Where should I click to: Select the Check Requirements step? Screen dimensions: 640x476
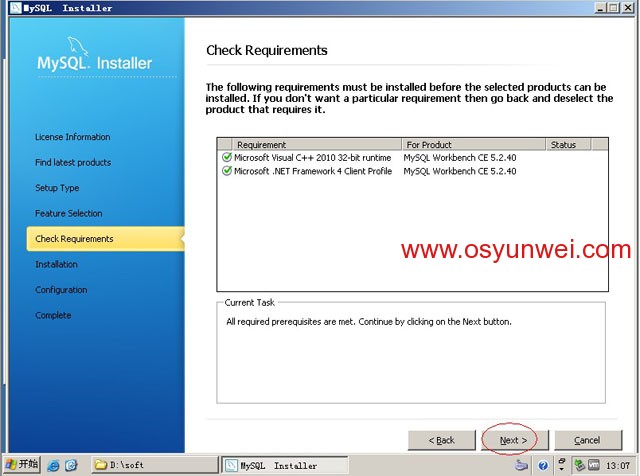[105, 239]
